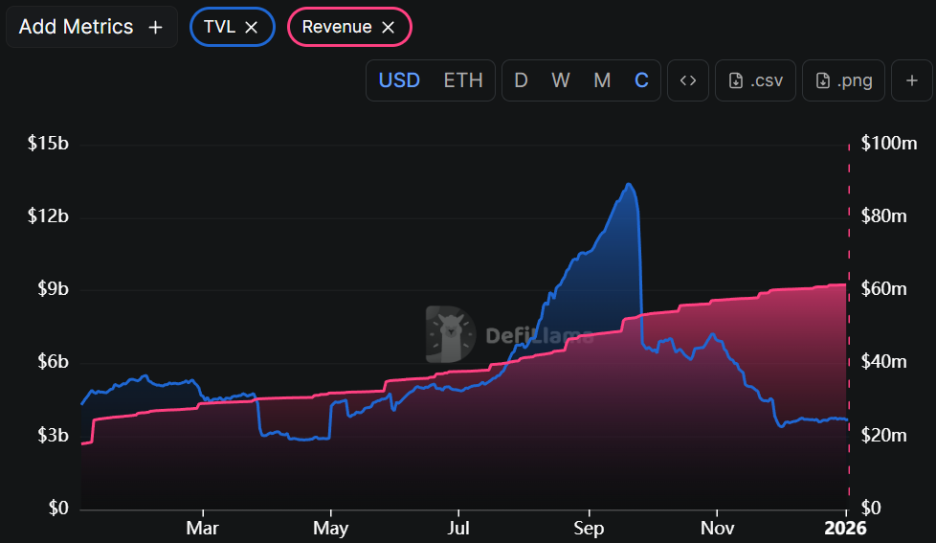
Task: Click the $80m right axis label
Action: tap(883, 216)
